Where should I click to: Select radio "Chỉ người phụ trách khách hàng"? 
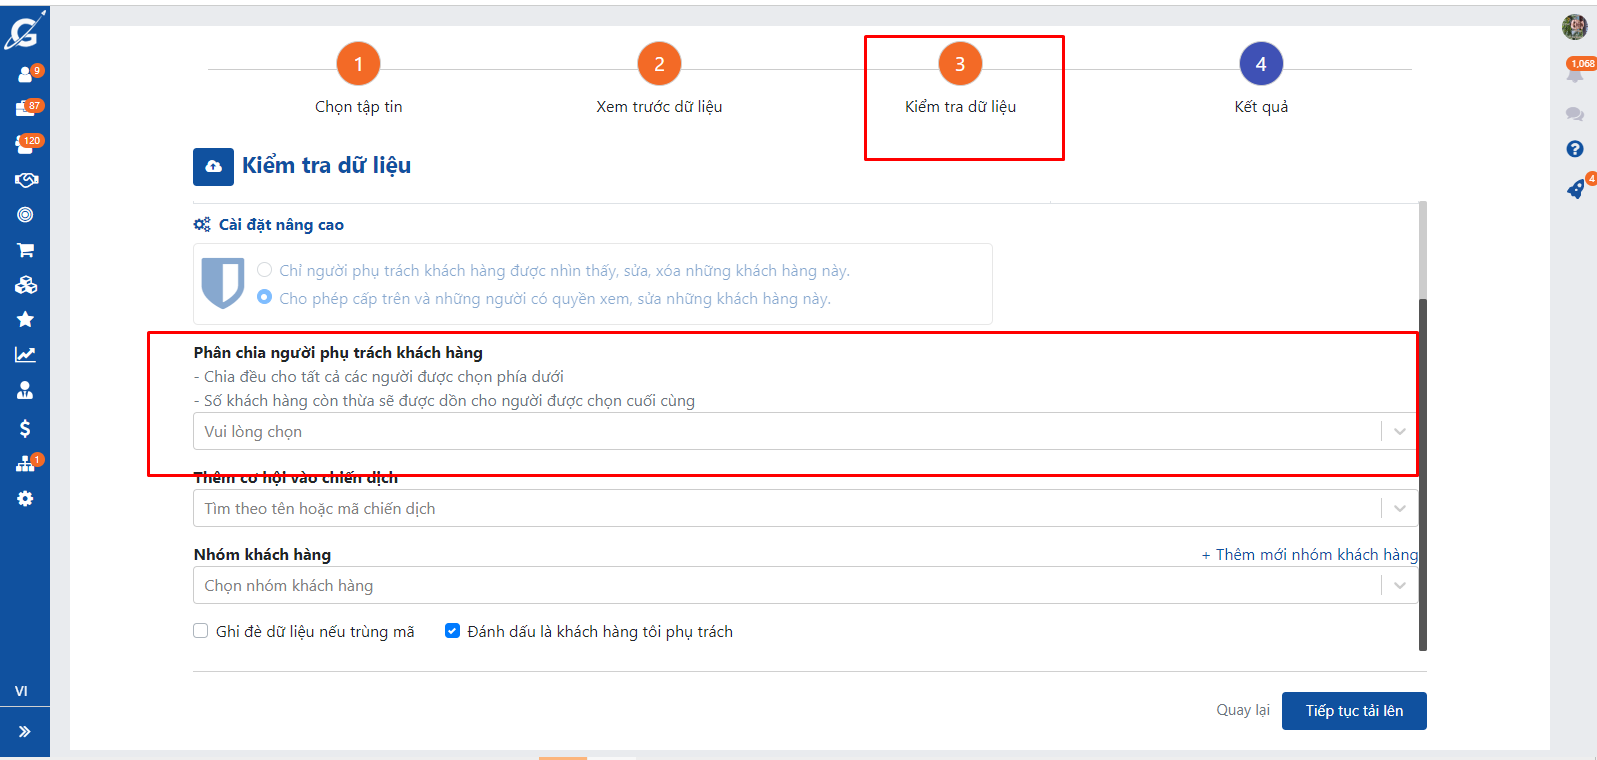coord(265,270)
